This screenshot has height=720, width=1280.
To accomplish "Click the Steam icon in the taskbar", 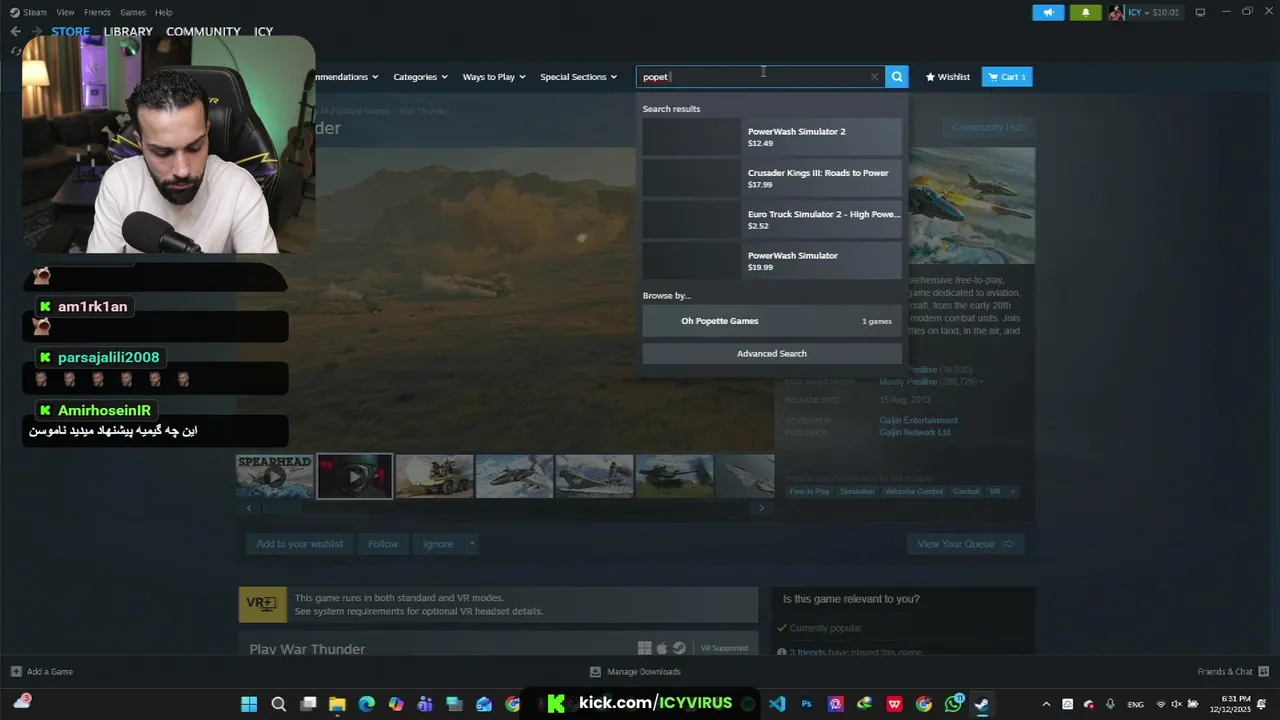I will (x=982, y=704).
